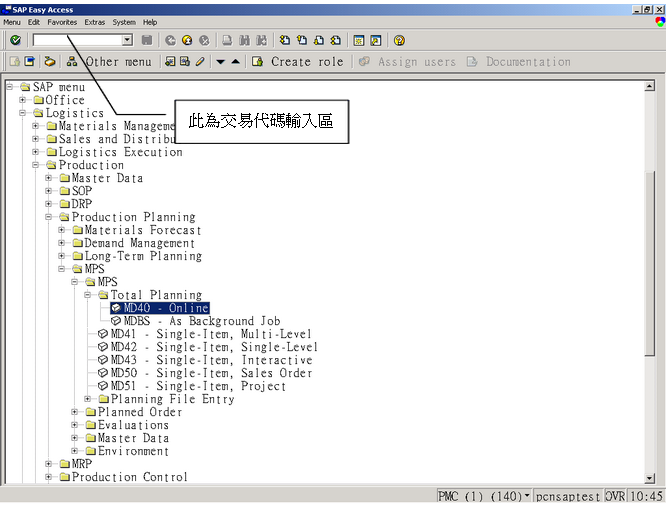Expand the SOP folder node
This screenshot has height=506, width=666.
pos(48,191)
